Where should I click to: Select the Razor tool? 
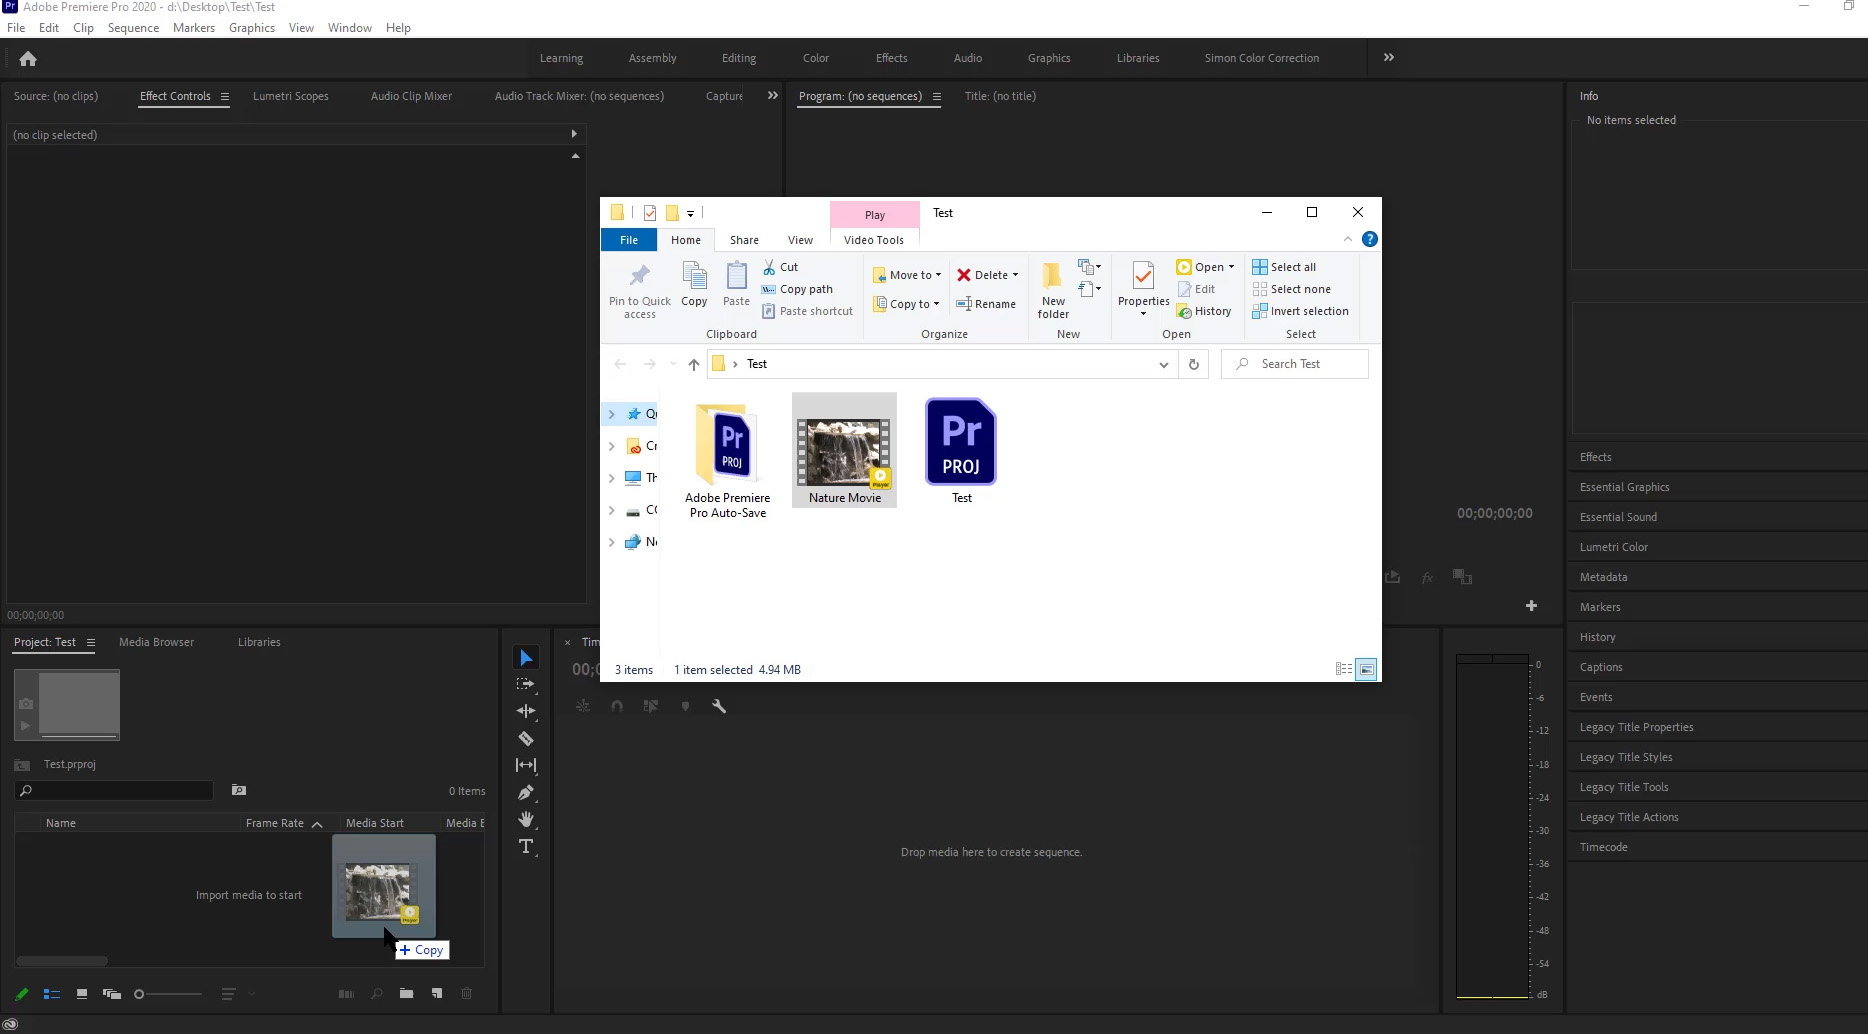click(526, 738)
